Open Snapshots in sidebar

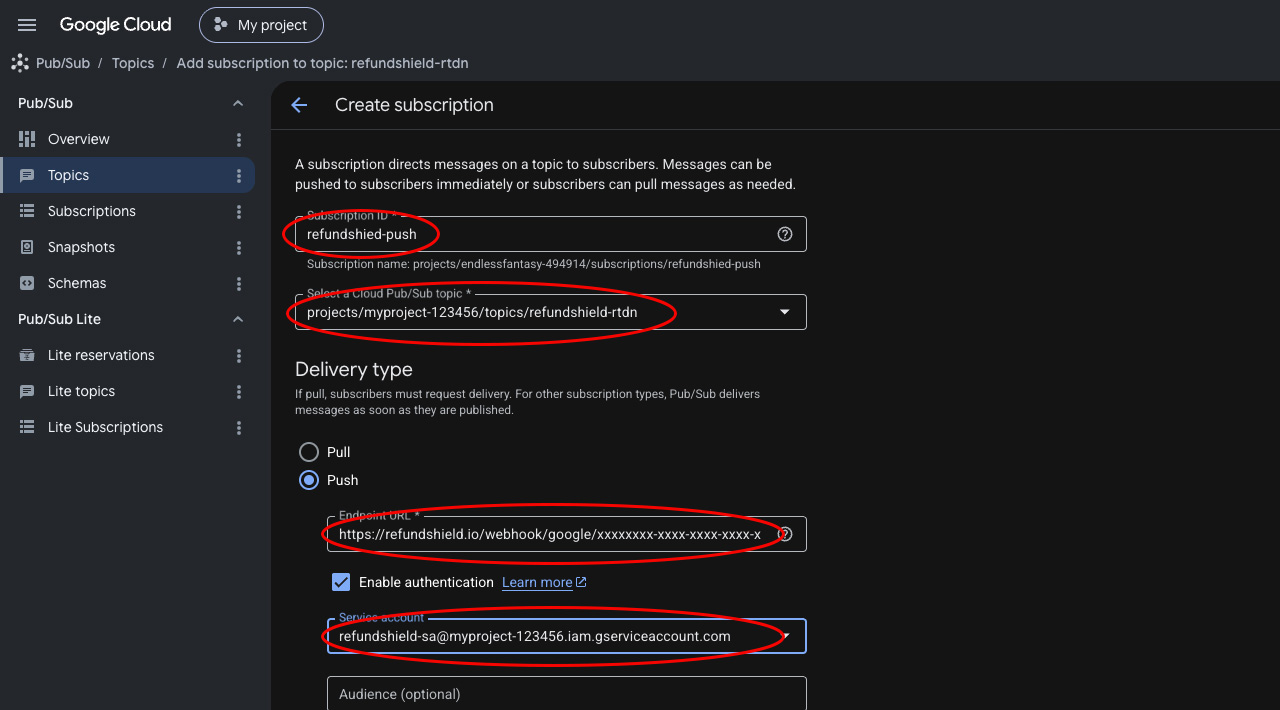(x=81, y=247)
